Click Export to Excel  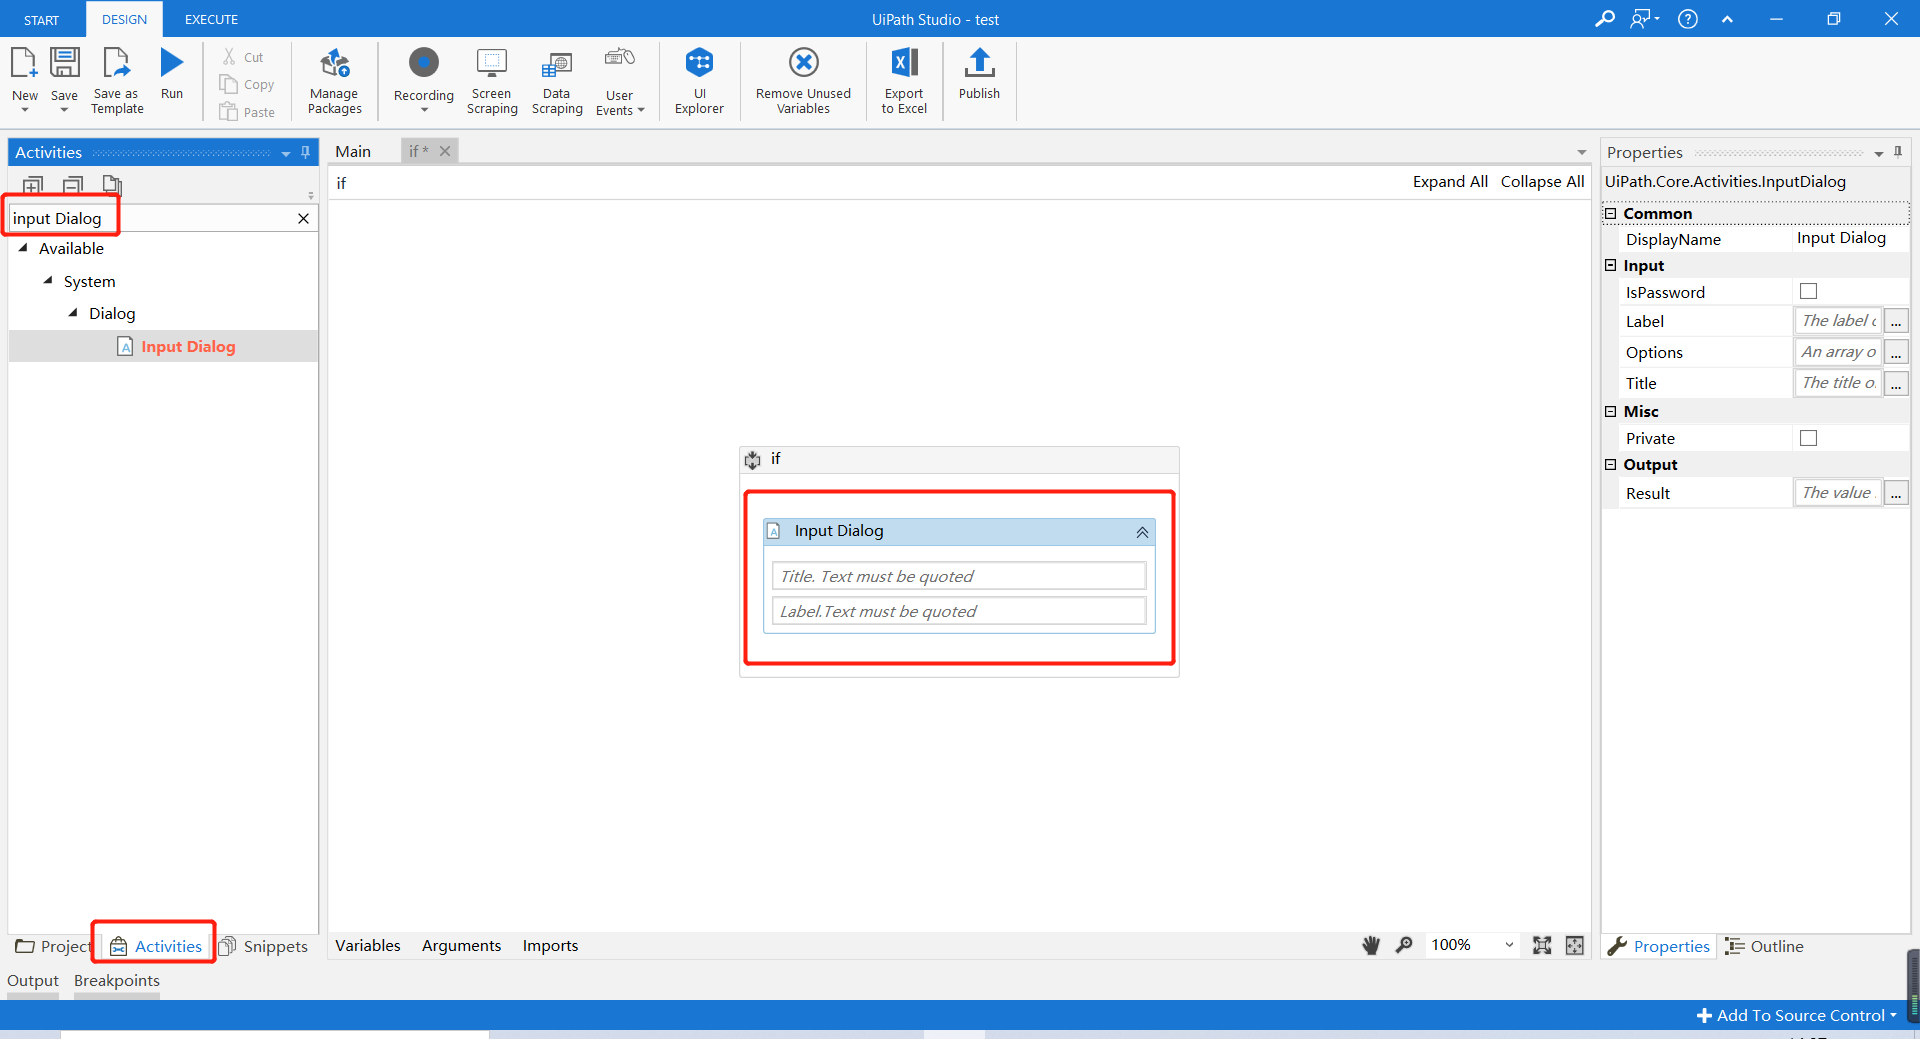[903, 80]
